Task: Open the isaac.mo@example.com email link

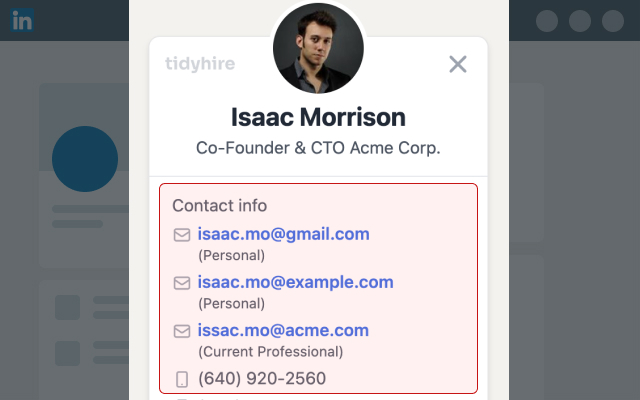Action: coord(296,282)
